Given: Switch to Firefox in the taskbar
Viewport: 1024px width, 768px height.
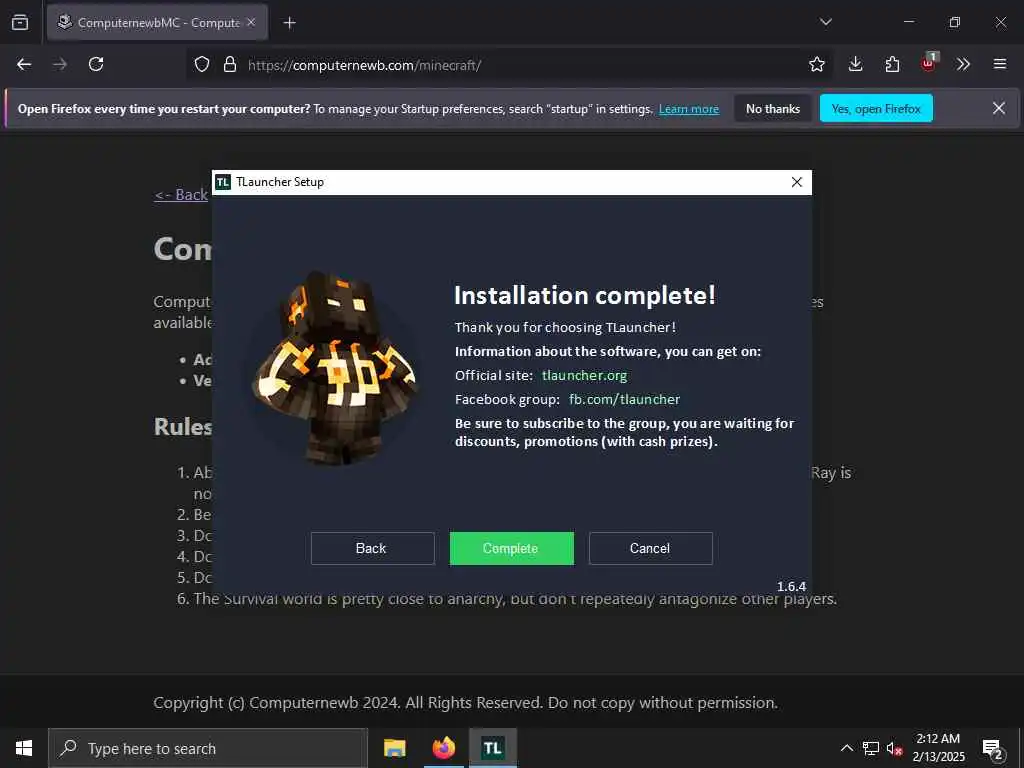Looking at the screenshot, I should (443, 748).
